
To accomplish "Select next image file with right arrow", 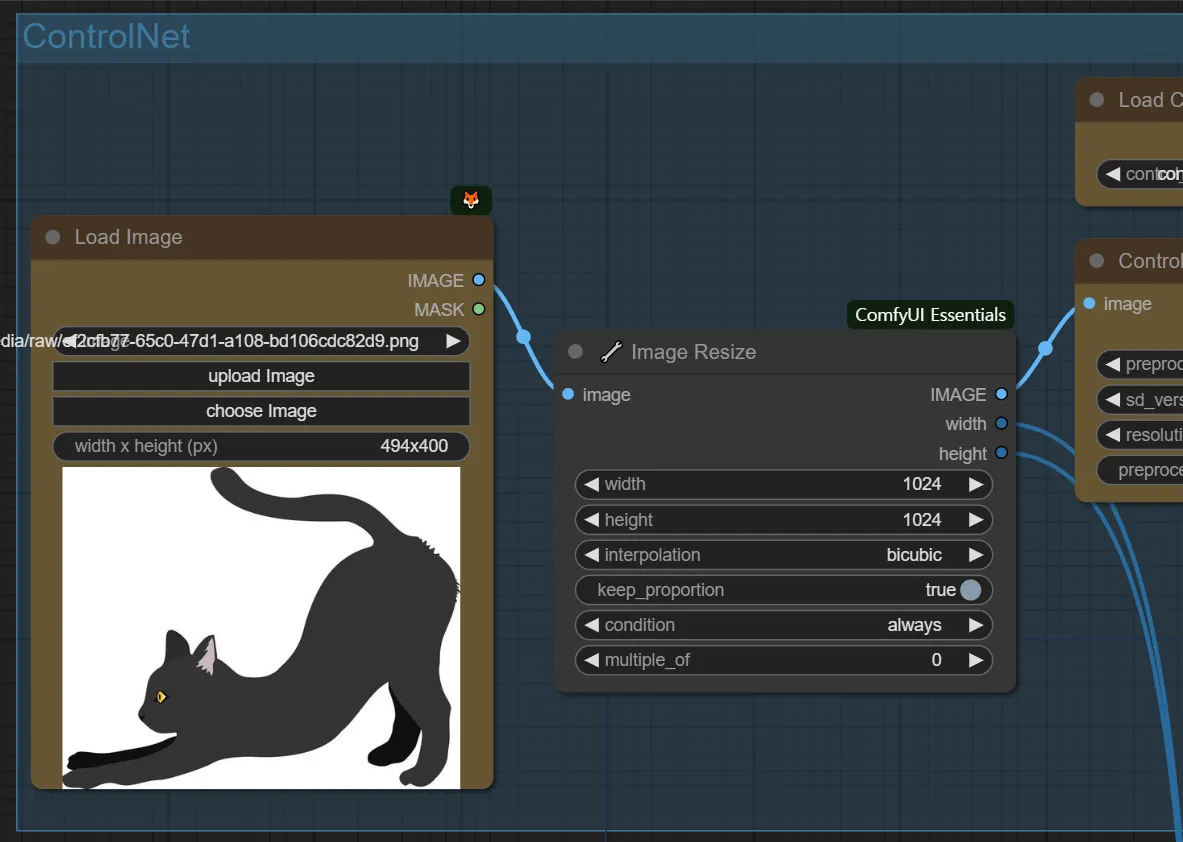I will (x=453, y=341).
